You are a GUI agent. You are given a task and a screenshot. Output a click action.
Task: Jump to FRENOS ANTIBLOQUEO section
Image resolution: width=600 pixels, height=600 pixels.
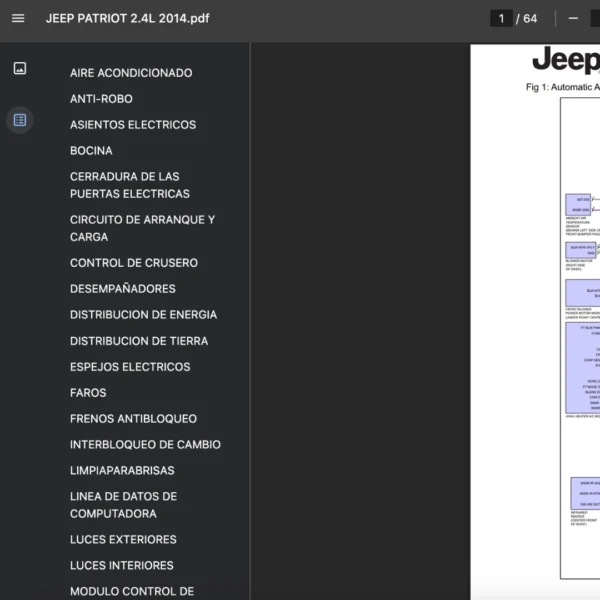tap(133, 419)
